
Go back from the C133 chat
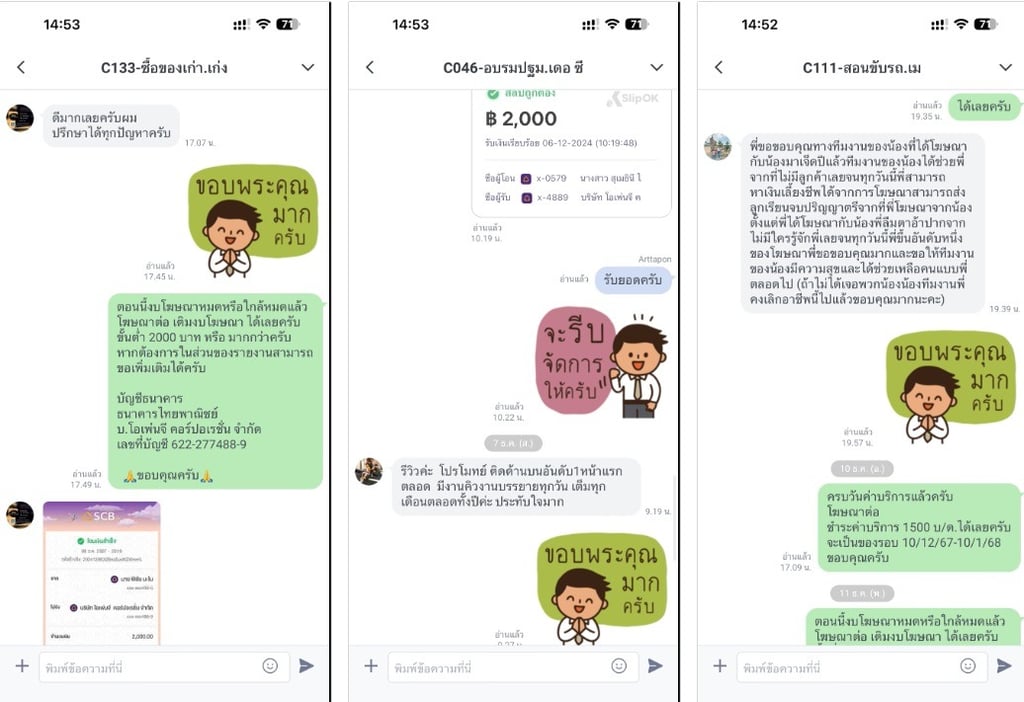pos(21,67)
